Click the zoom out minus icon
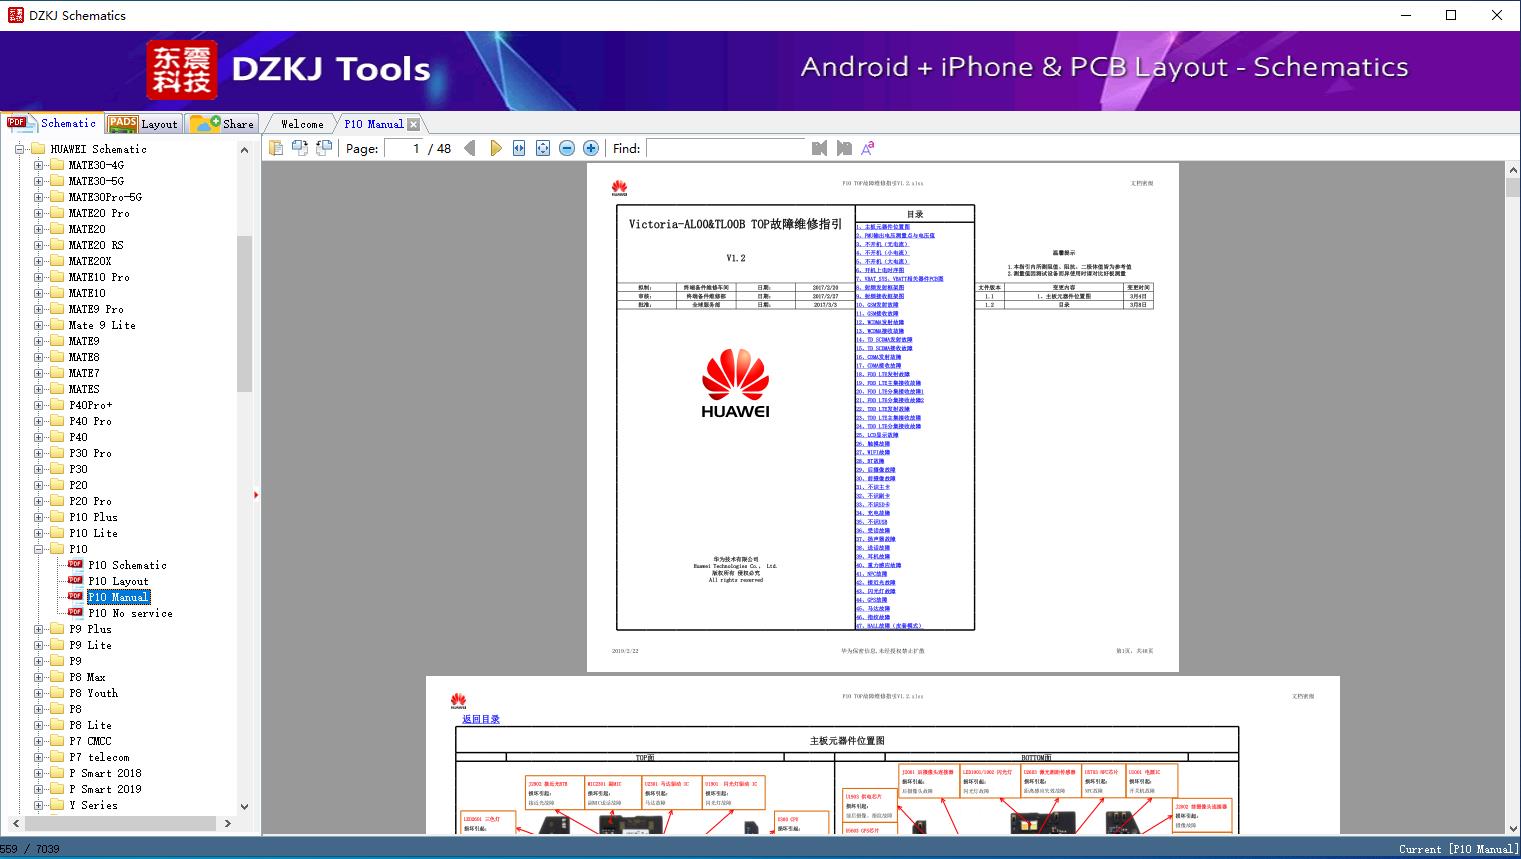The width and height of the screenshot is (1521, 859). [x=567, y=148]
